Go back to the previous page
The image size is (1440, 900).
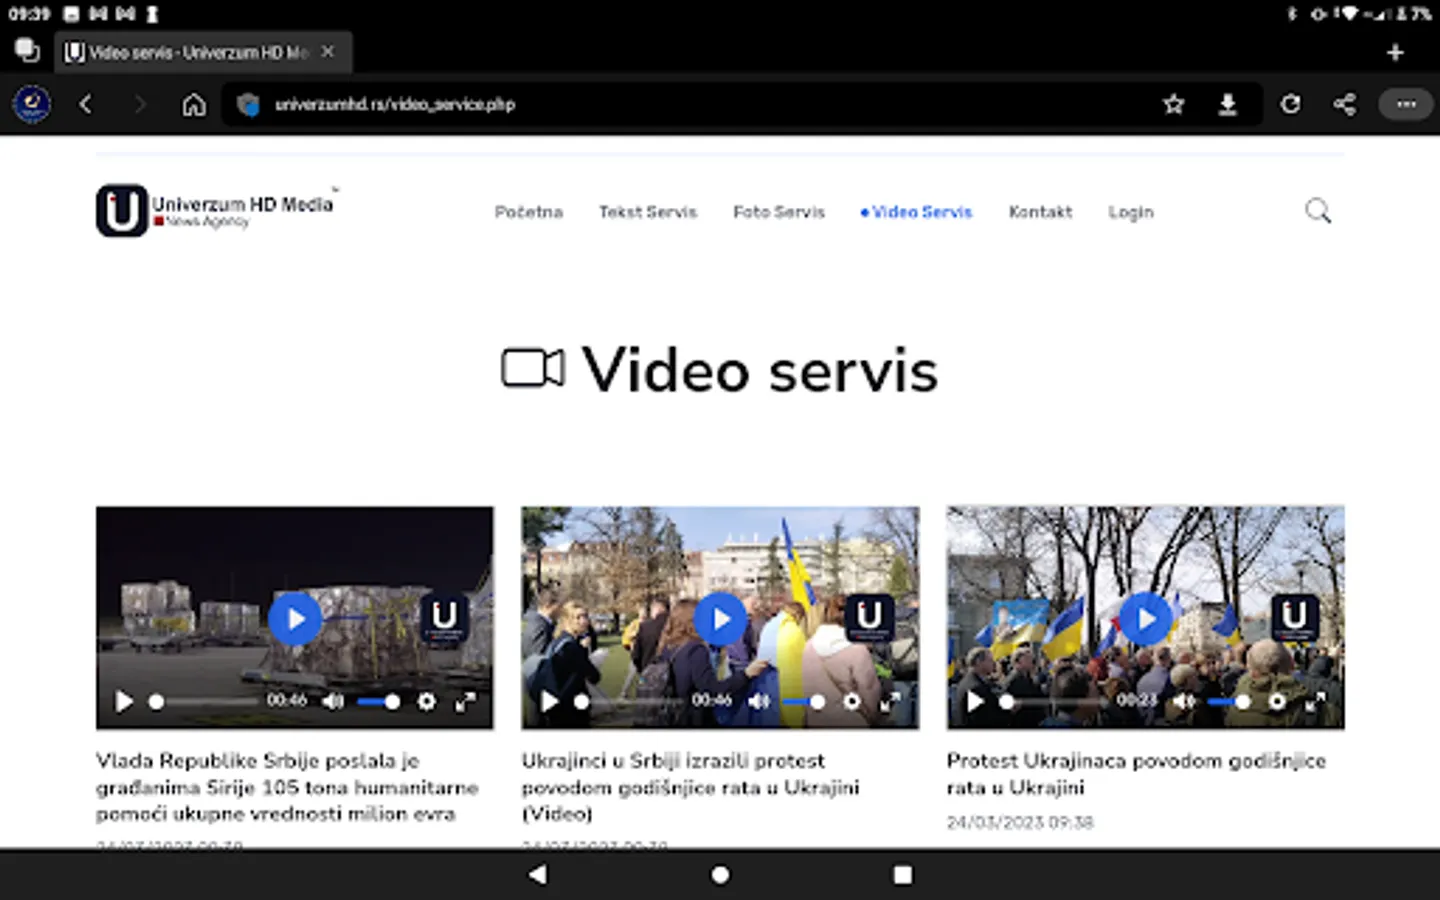tap(86, 104)
